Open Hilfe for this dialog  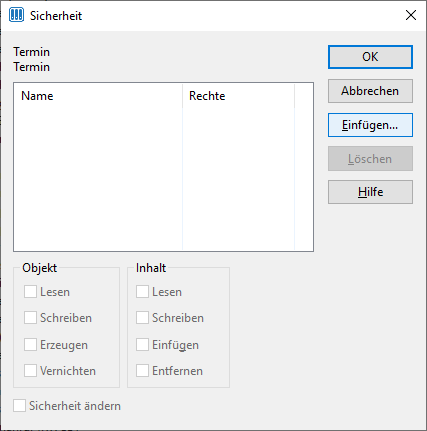(370, 192)
